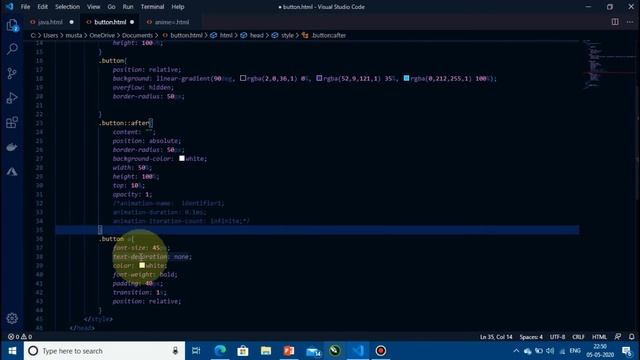Click the screen recorder icon on taskbar
The image size is (640, 360).
pos(380,351)
